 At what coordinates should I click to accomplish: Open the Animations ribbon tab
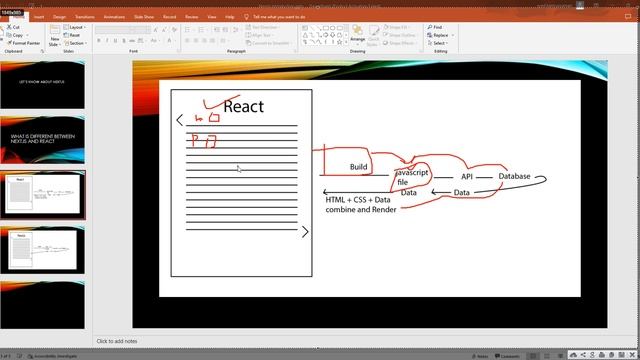click(114, 17)
